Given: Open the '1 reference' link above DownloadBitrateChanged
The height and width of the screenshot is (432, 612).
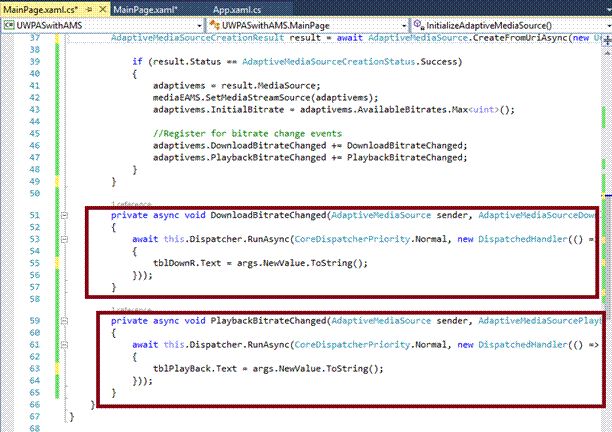Looking at the screenshot, I should tap(131, 204).
